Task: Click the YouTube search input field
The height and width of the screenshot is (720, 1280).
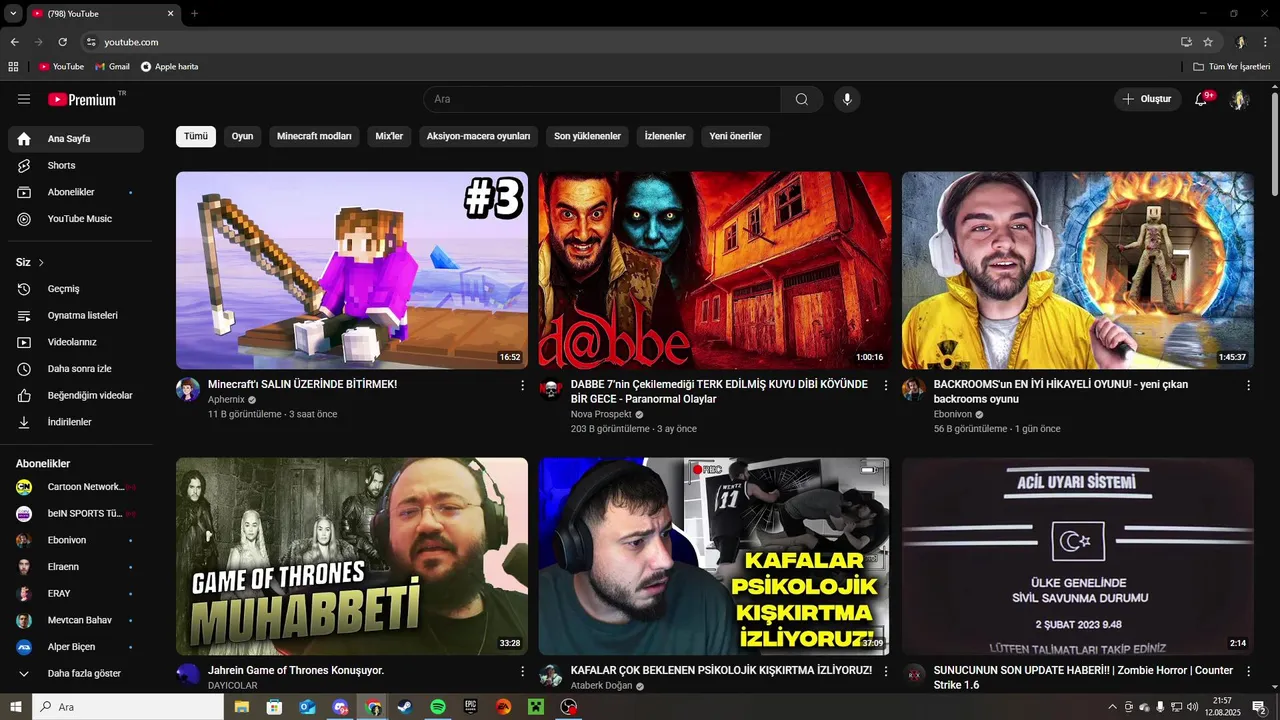Action: [602, 99]
